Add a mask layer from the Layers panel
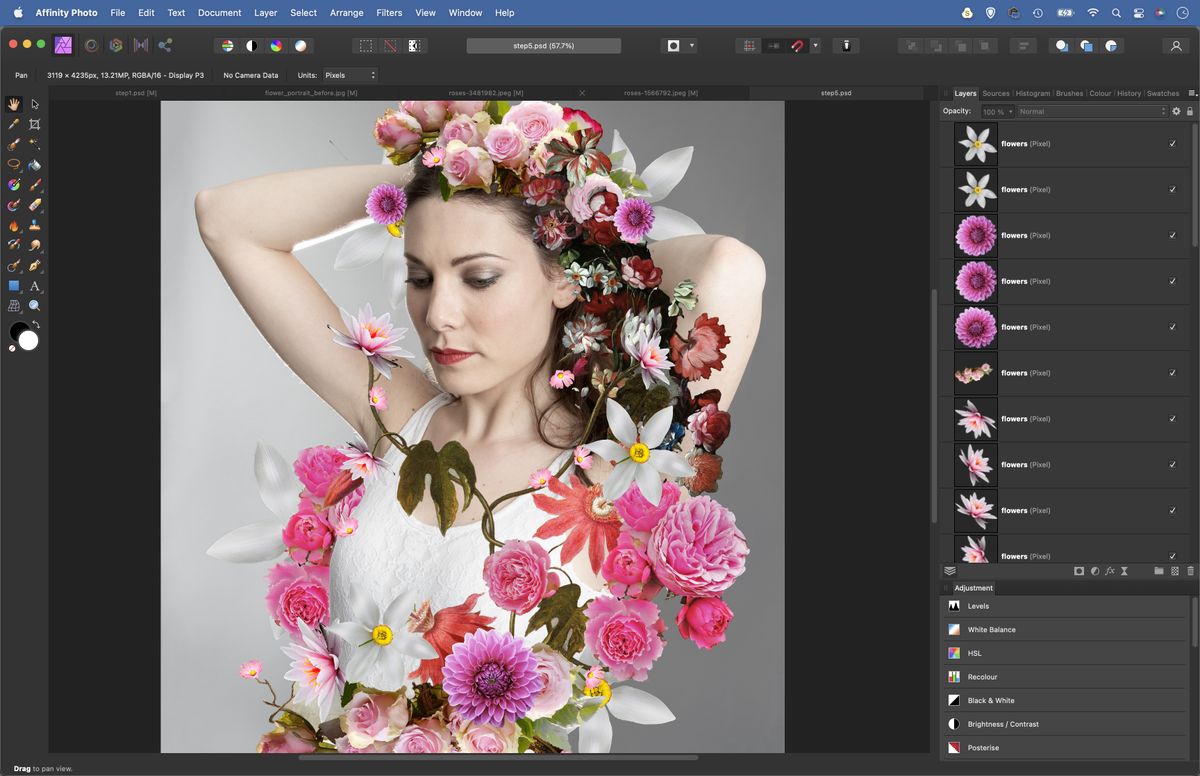1200x776 pixels. pos(1079,571)
